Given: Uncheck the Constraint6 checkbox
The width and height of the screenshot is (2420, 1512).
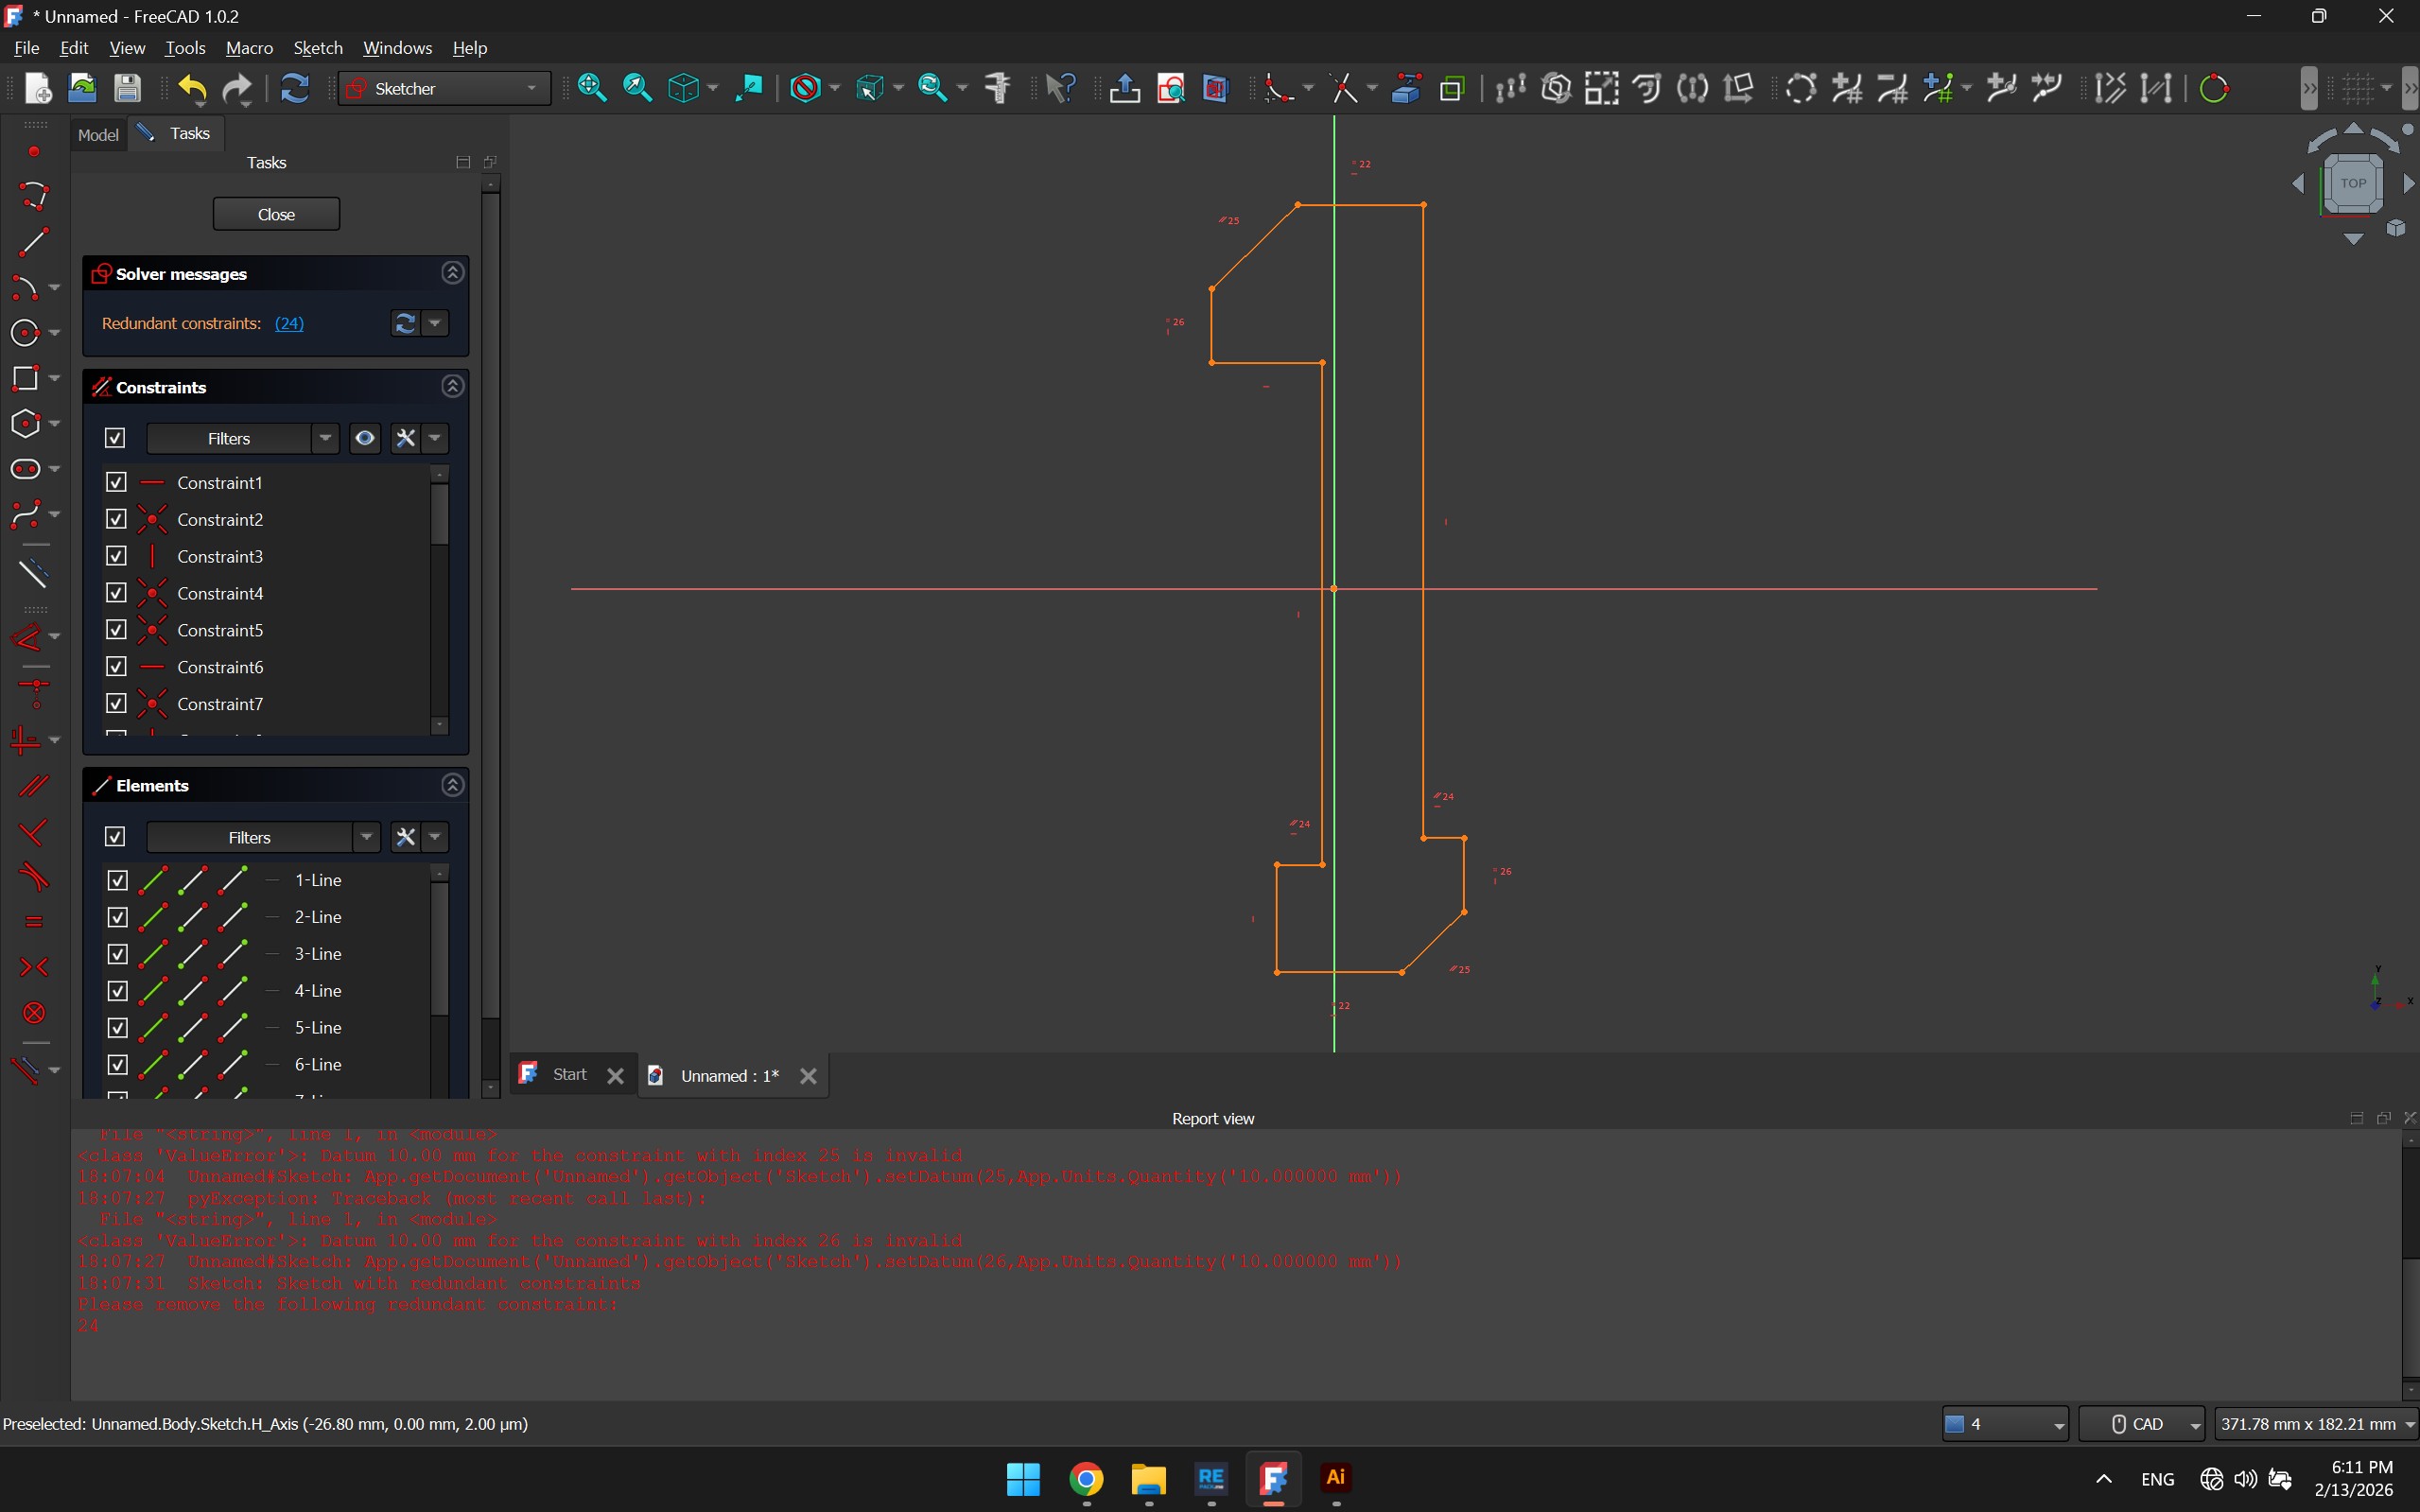Looking at the screenshot, I should [116, 667].
